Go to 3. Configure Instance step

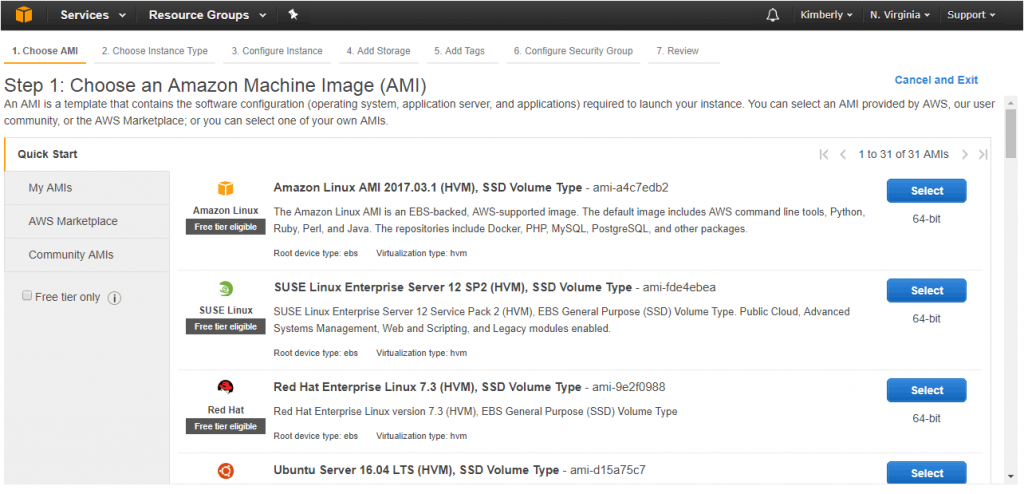coord(277,51)
